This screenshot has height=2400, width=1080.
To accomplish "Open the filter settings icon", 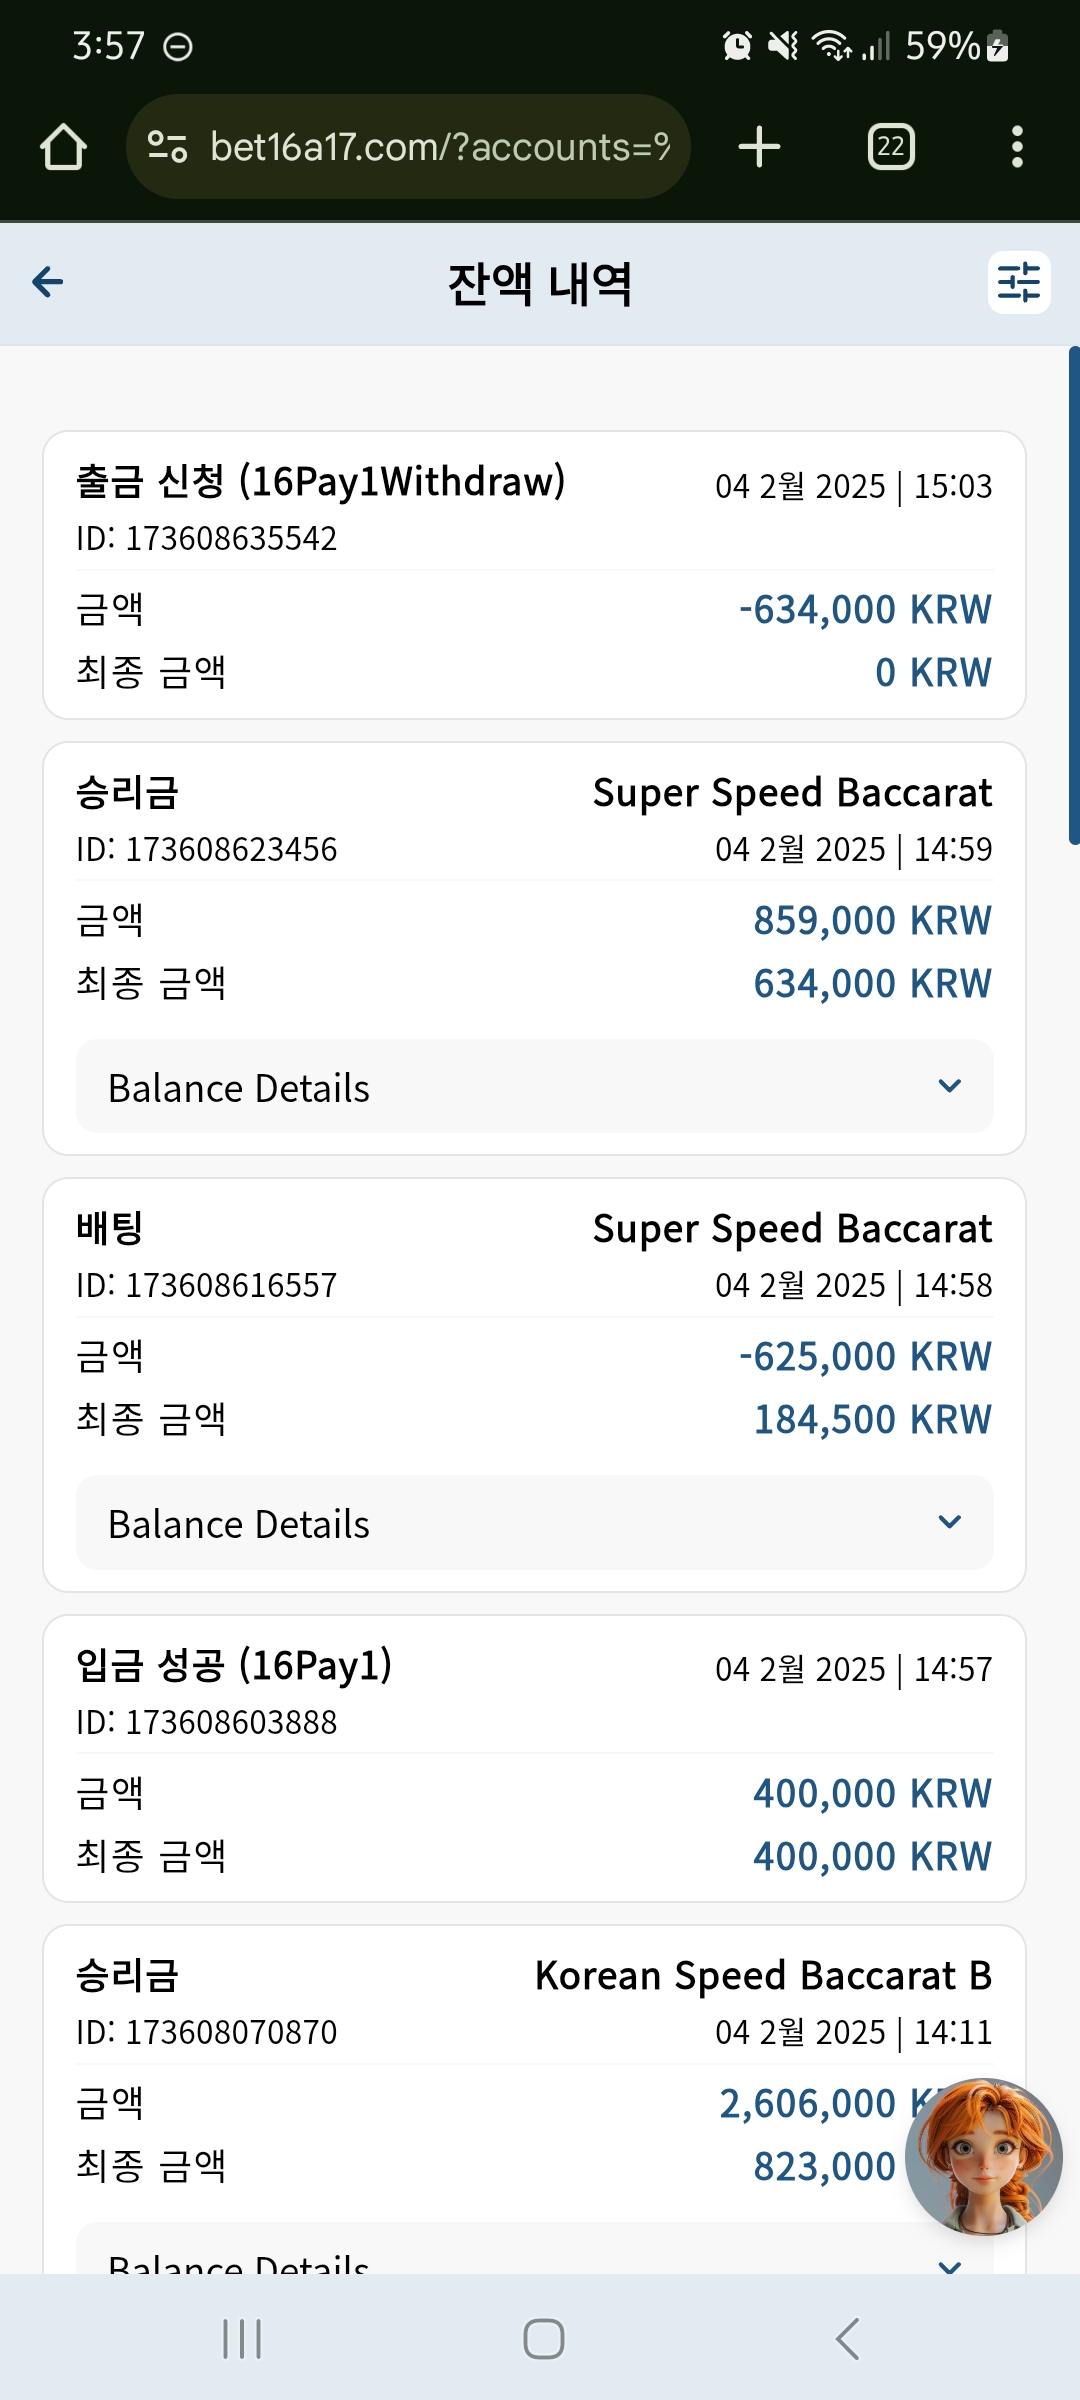I will pyautogui.click(x=1019, y=282).
